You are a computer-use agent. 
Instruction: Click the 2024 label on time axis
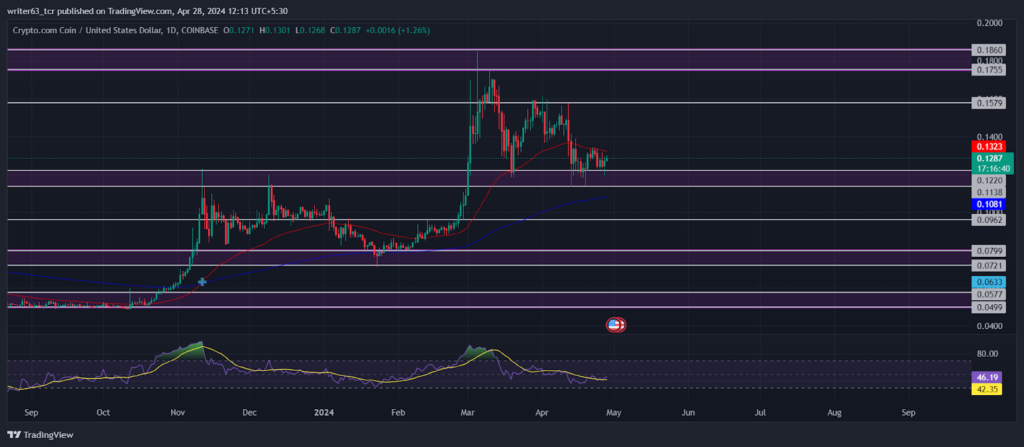point(325,413)
